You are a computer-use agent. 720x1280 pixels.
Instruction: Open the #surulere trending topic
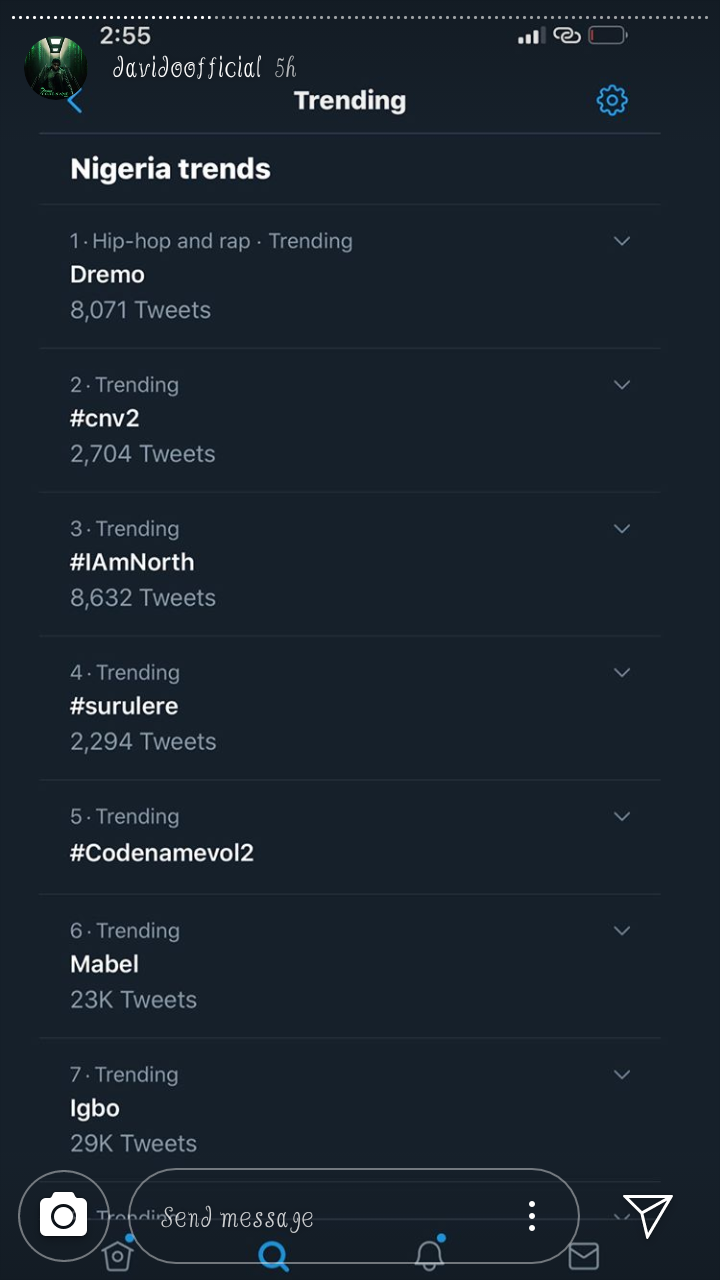click(124, 706)
